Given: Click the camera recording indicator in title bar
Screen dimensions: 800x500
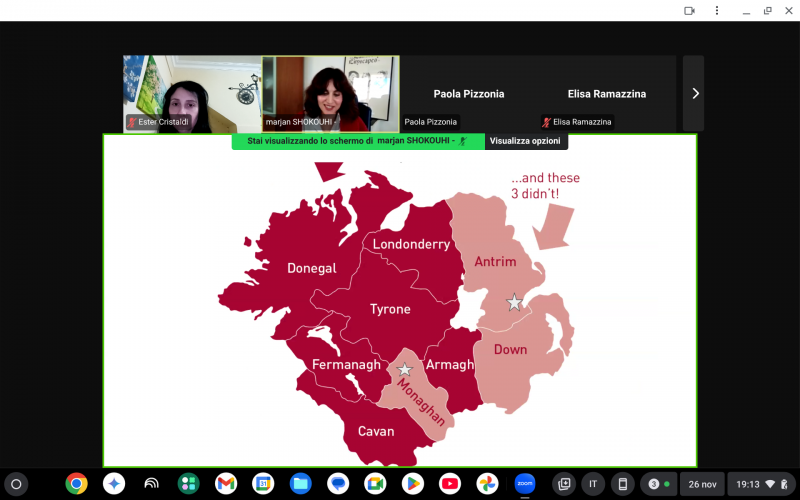Looking at the screenshot, I should point(689,10).
